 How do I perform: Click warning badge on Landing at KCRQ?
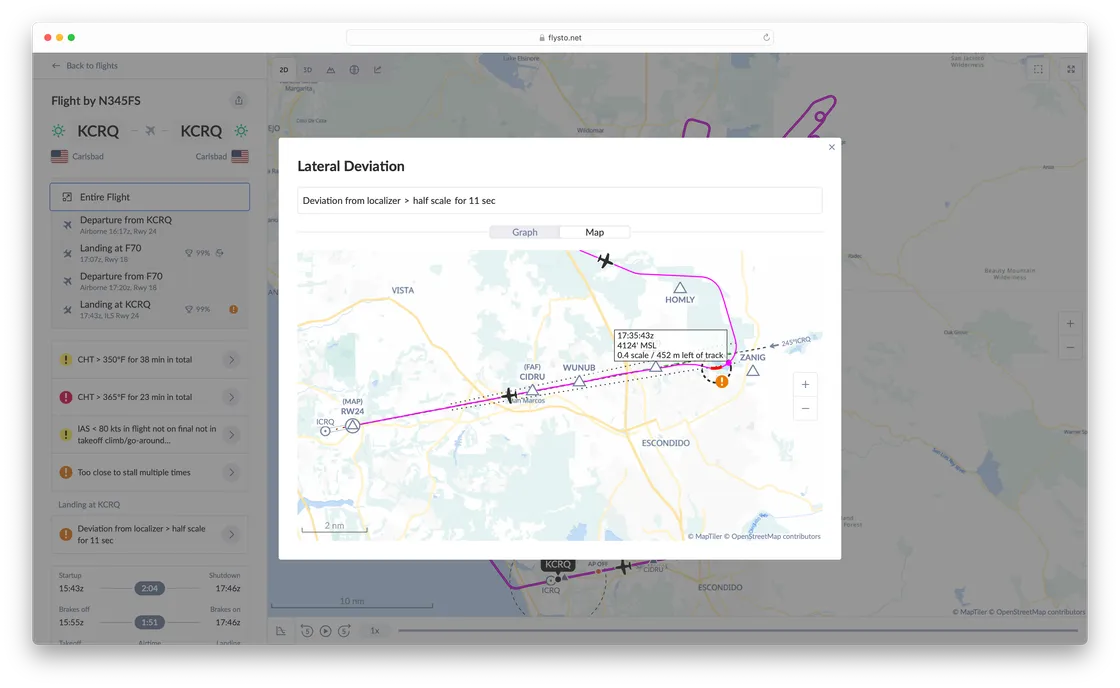pyautogui.click(x=234, y=309)
